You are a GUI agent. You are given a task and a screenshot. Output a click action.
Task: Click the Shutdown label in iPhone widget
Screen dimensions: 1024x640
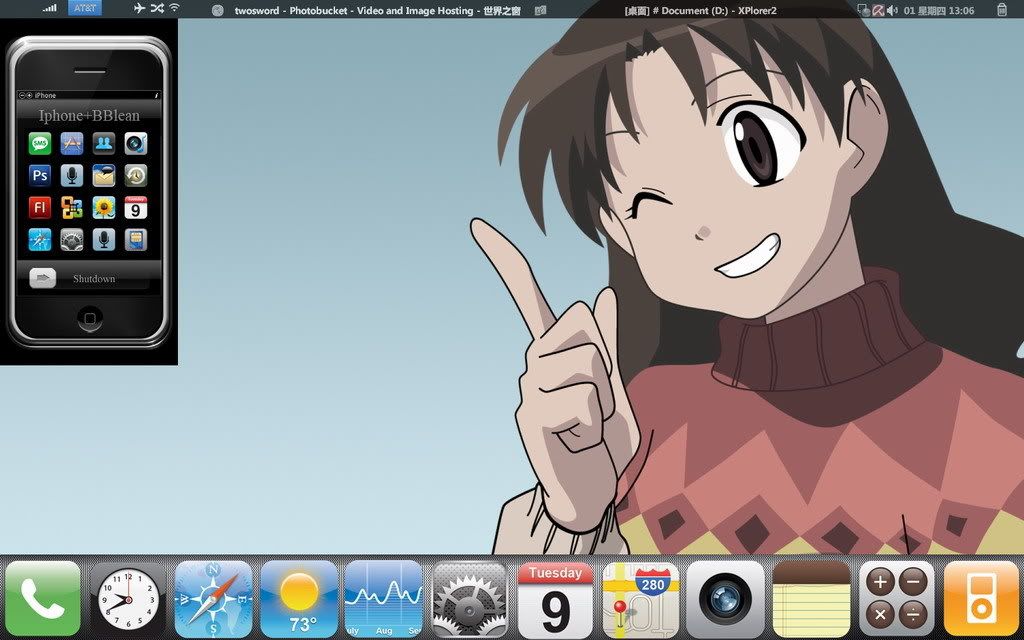(x=94, y=279)
